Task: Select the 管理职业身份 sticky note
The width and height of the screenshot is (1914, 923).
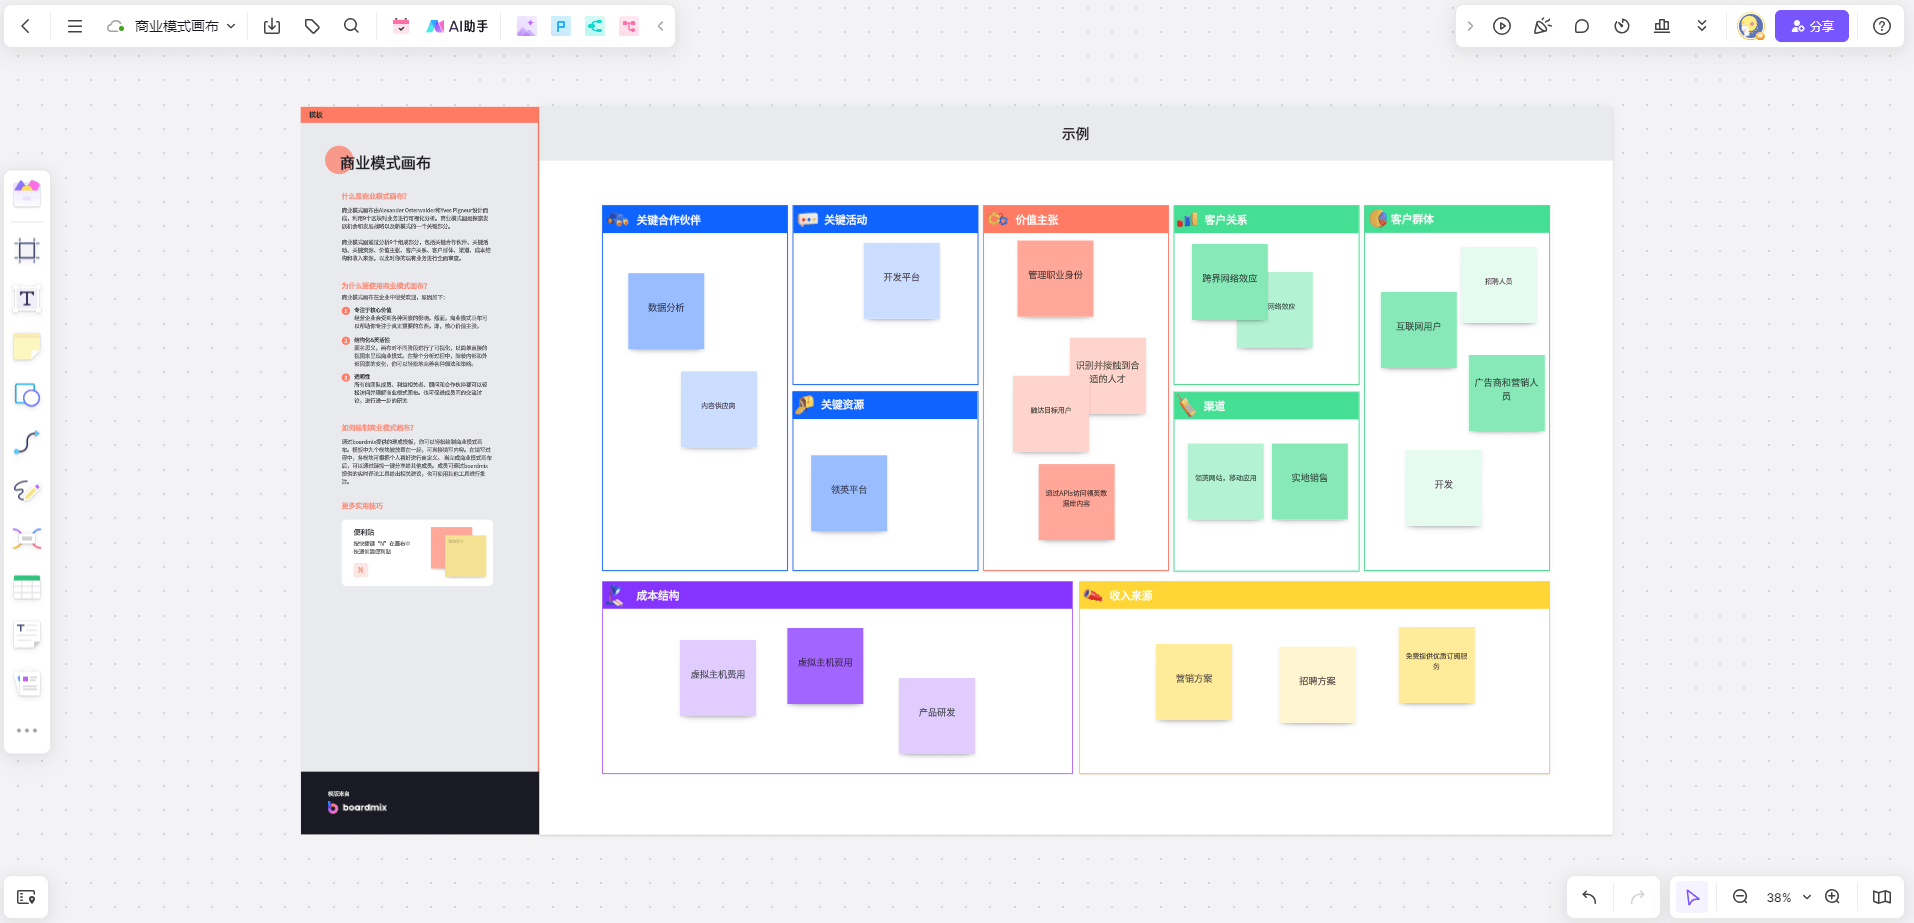Action: [1055, 278]
